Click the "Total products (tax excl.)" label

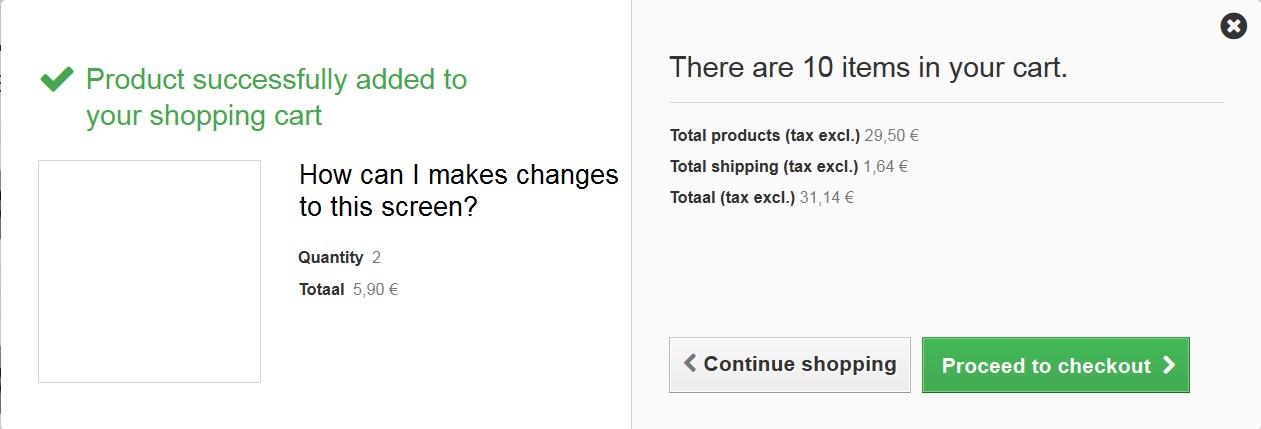[764, 135]
